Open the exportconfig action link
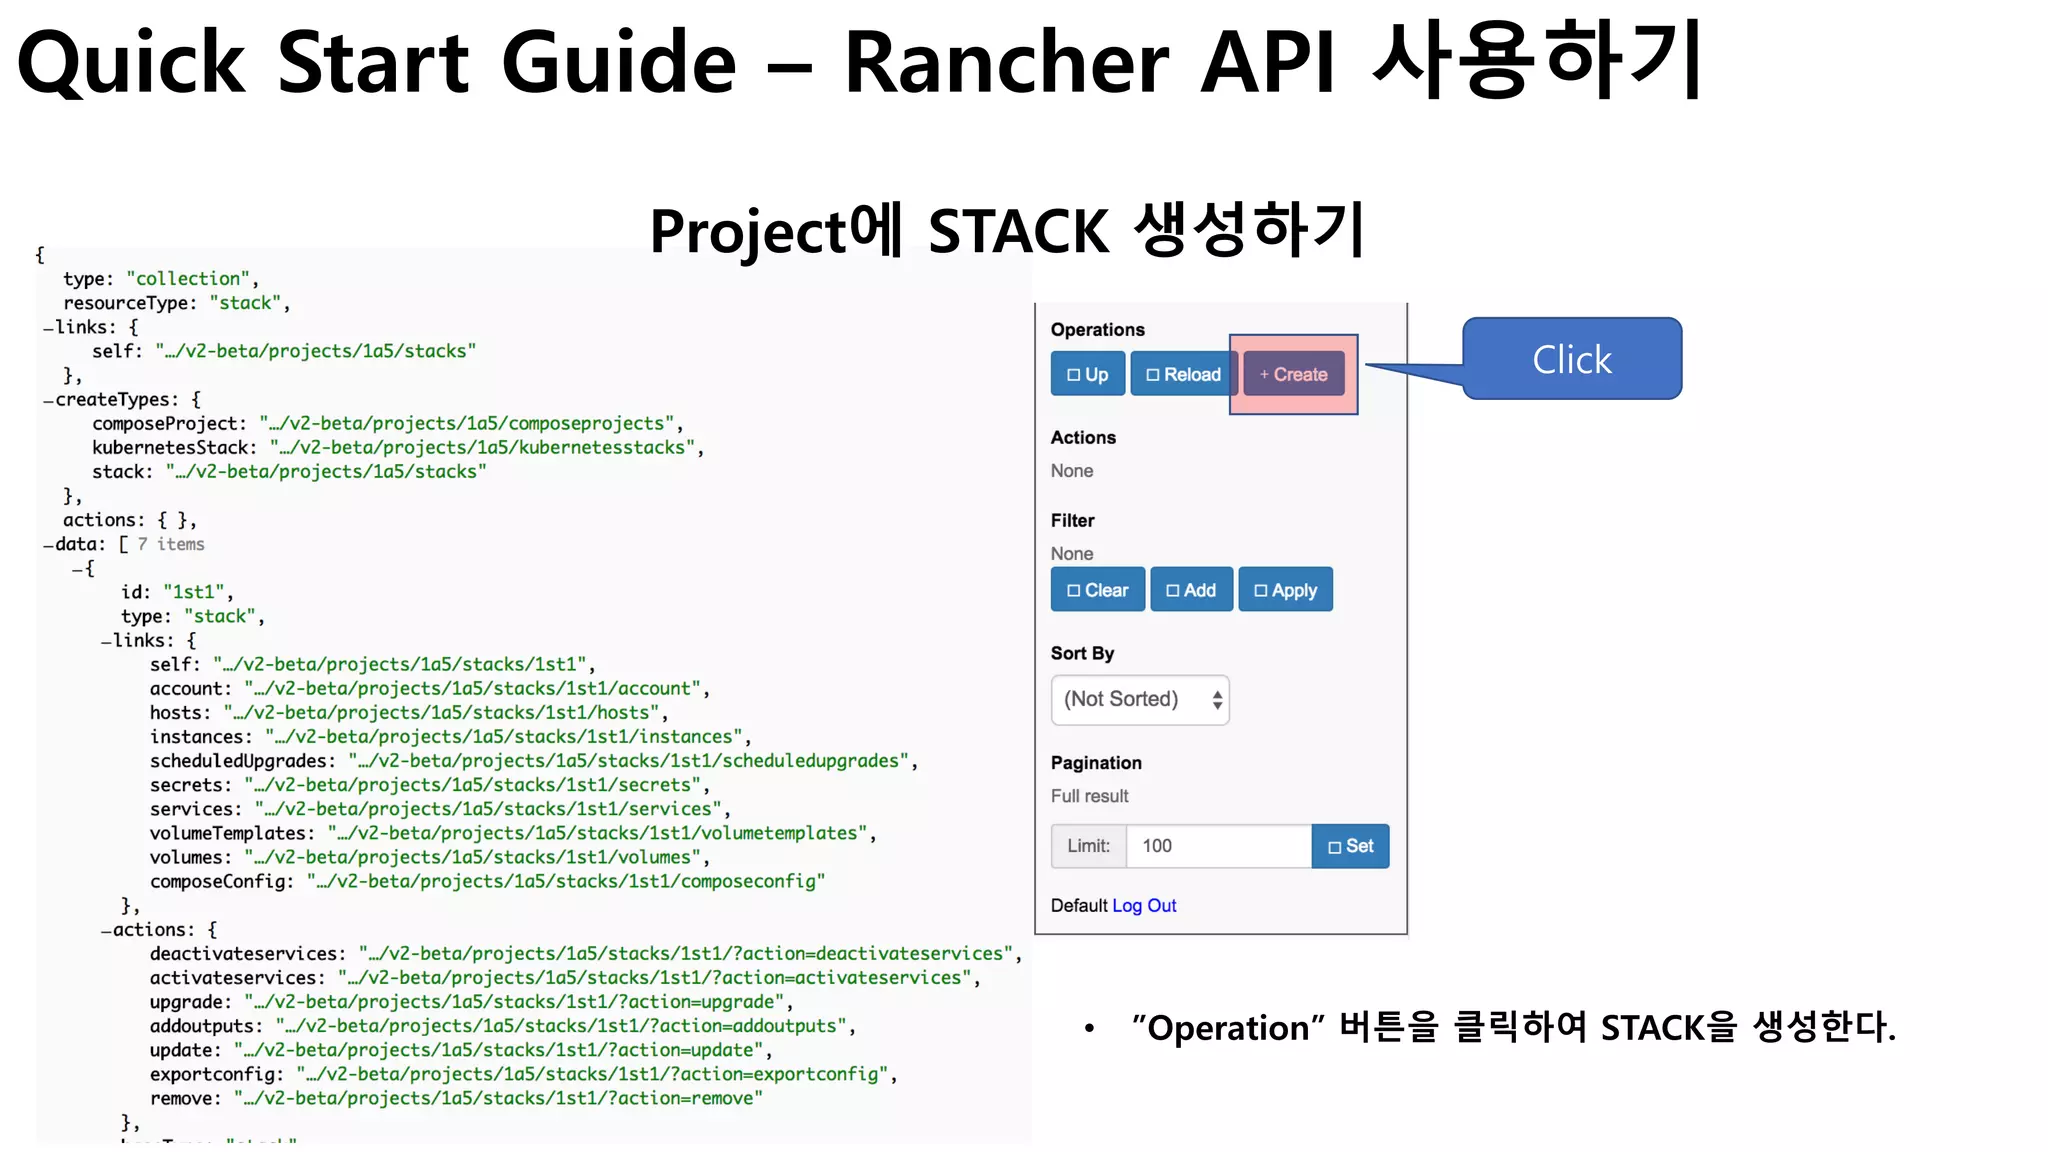This screenshot has width=2048, height=1152. 591,1074
